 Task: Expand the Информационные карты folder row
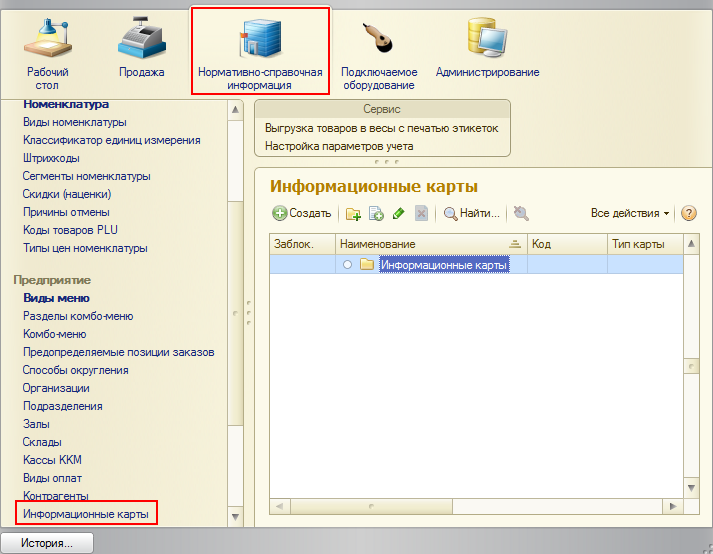tap(347, 264)
